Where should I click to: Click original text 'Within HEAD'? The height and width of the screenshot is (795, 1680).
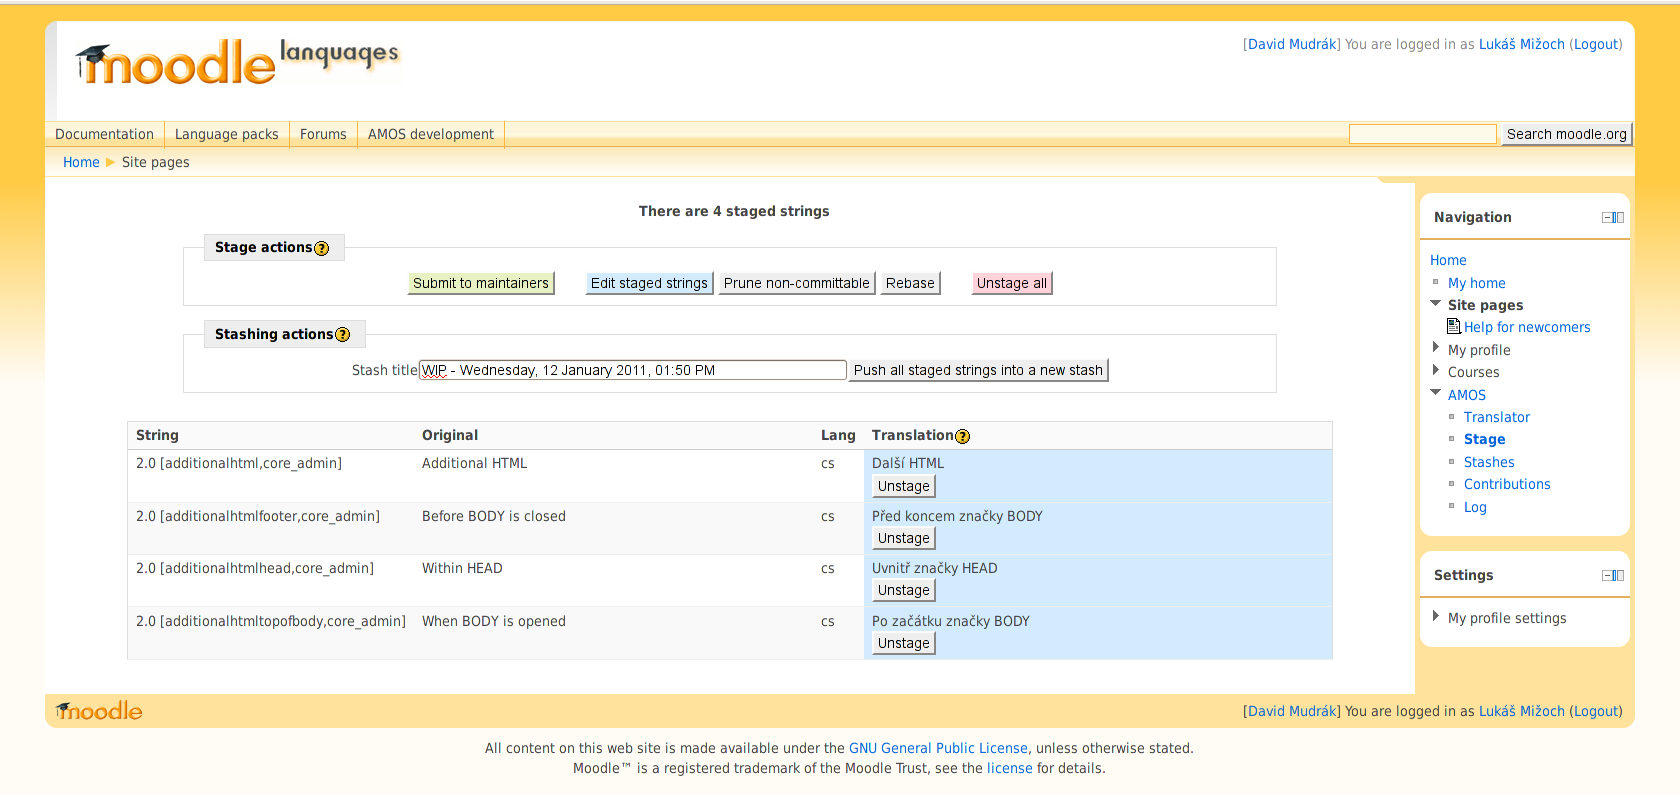(x=462, y=568)
